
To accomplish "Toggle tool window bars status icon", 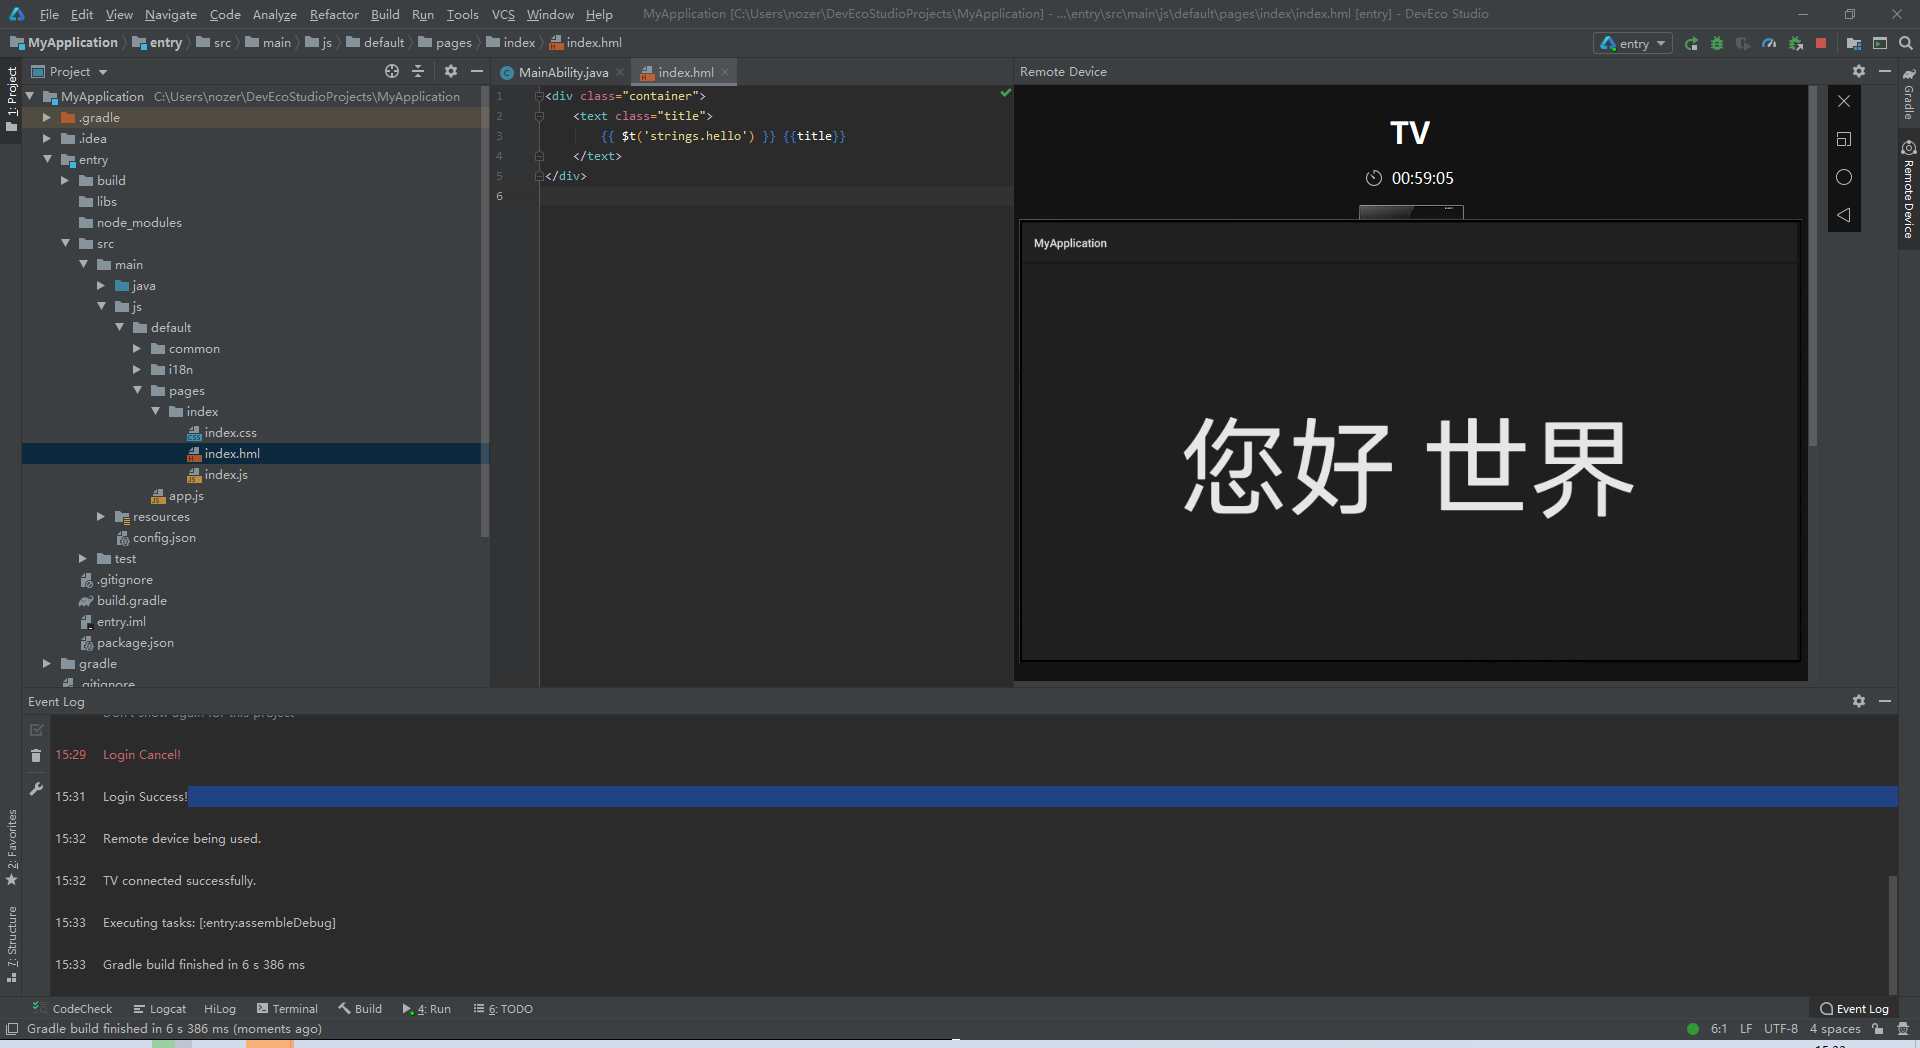I will (x=12, y=1029).
